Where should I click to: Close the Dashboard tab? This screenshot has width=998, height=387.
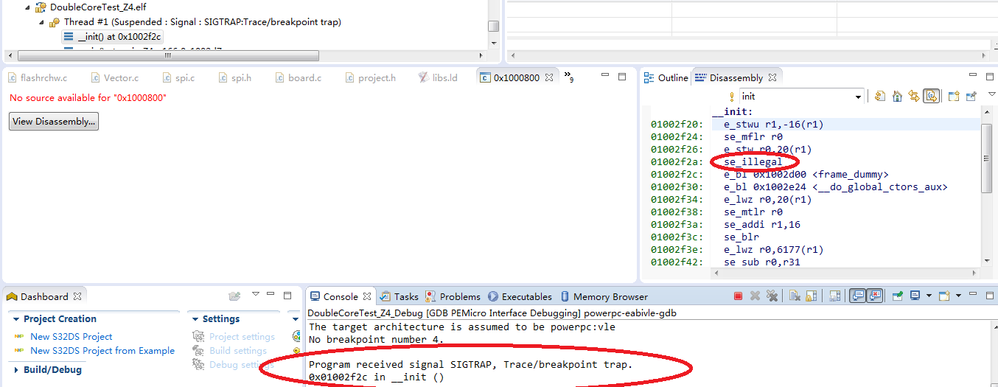(77, 297)
